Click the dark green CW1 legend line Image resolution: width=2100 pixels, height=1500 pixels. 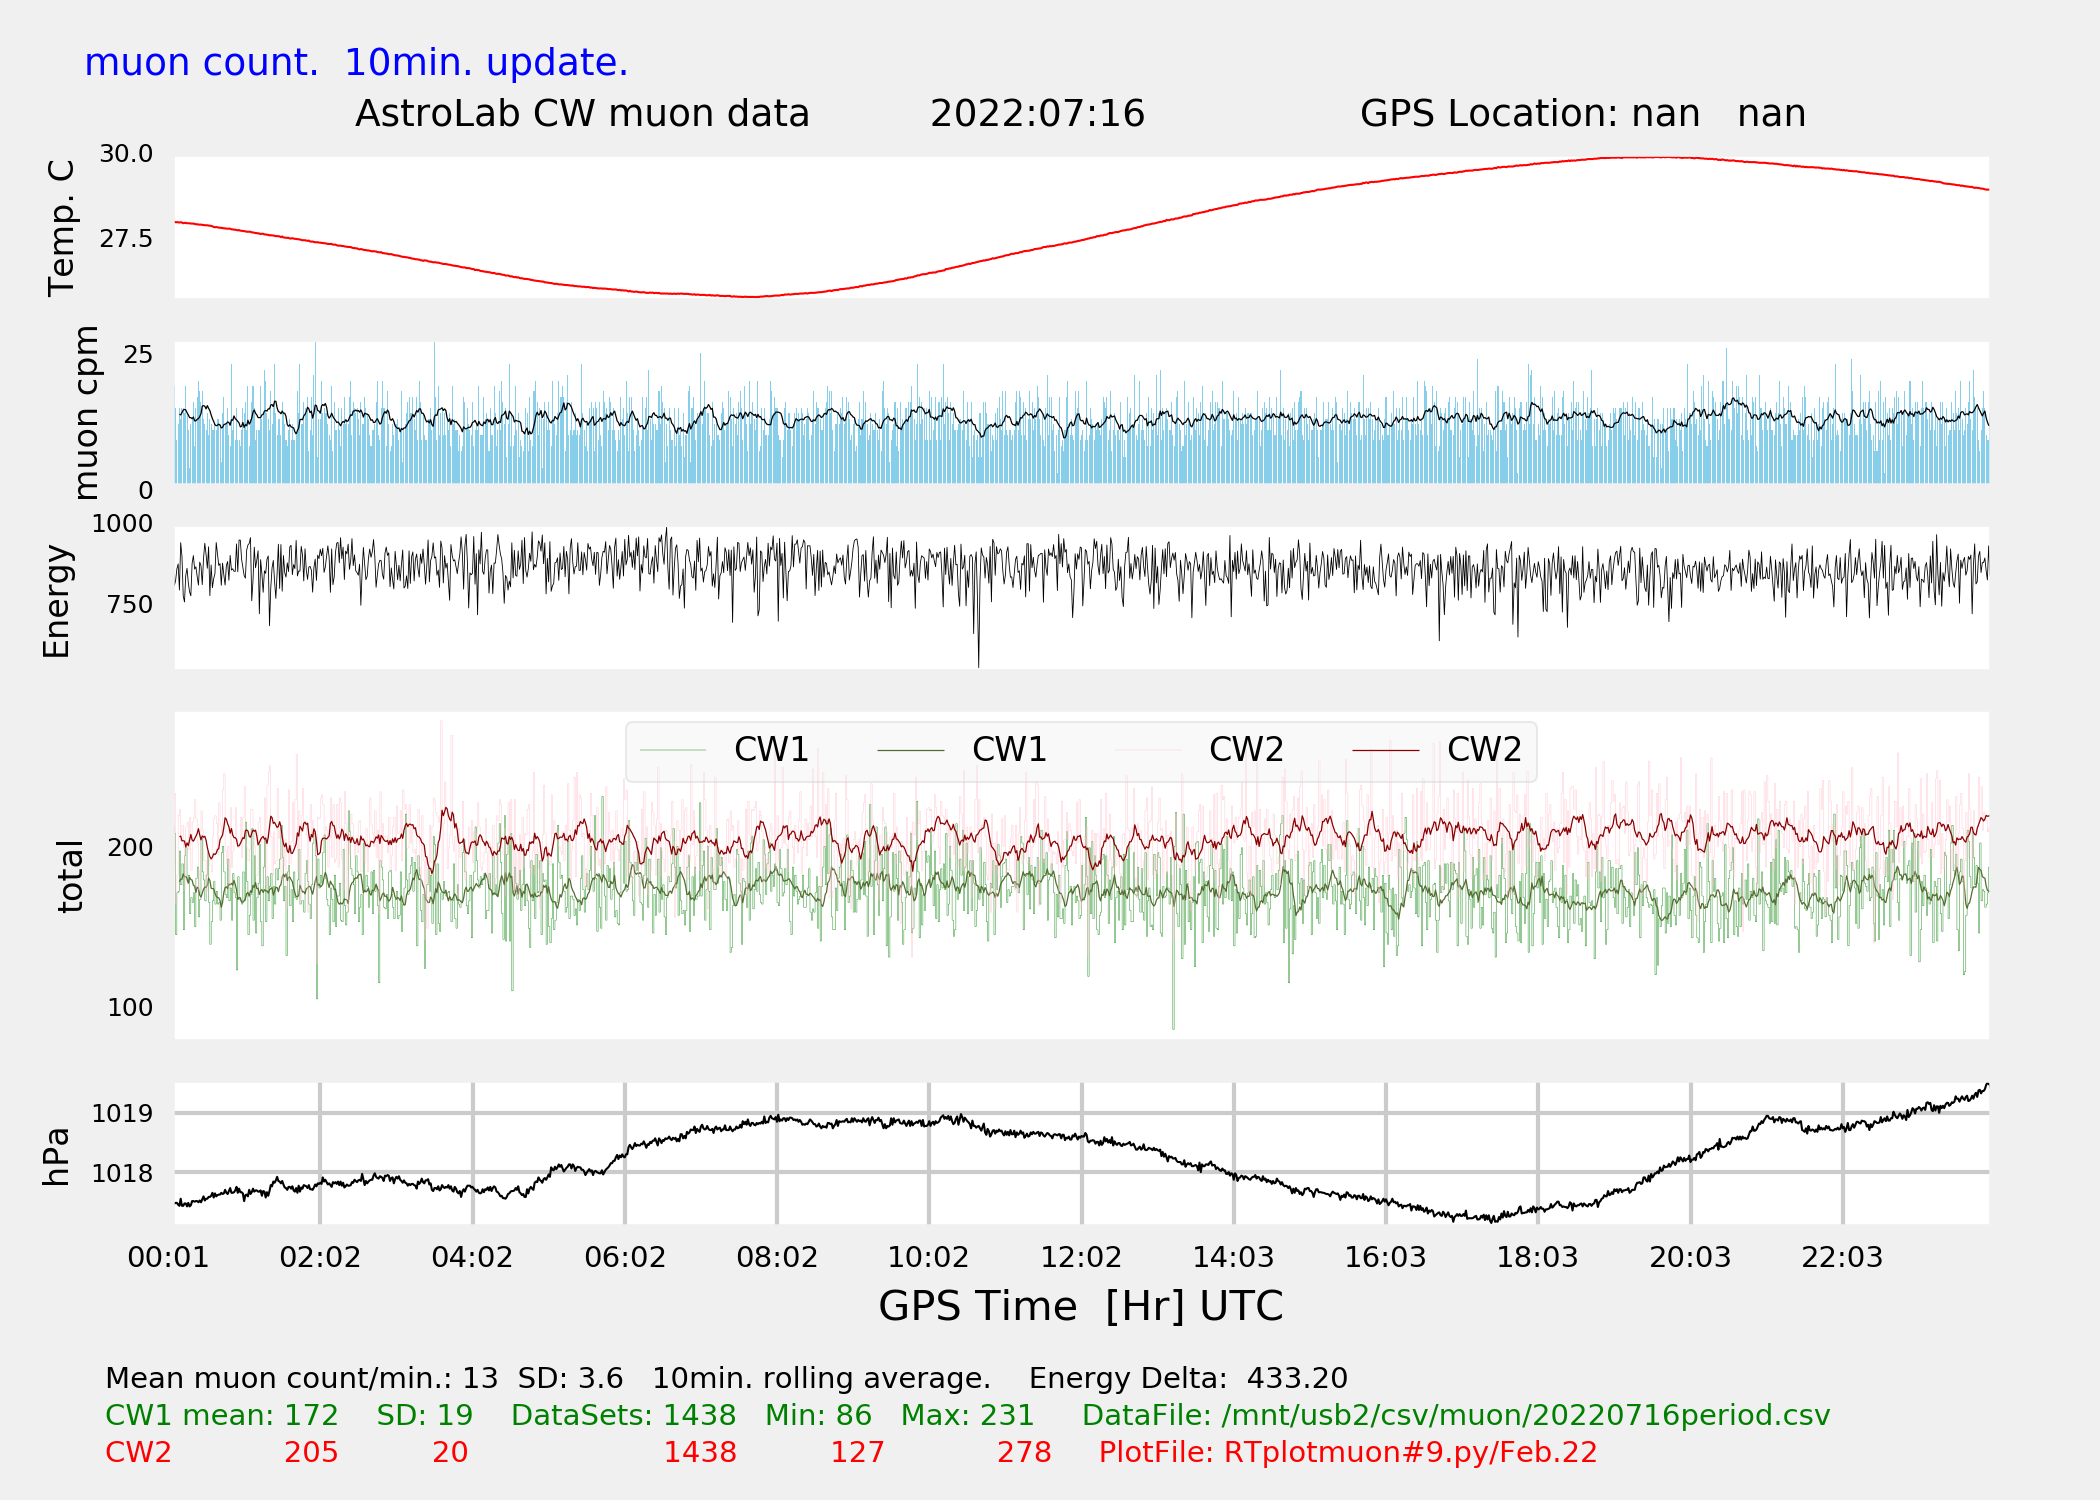click(910, 750)
